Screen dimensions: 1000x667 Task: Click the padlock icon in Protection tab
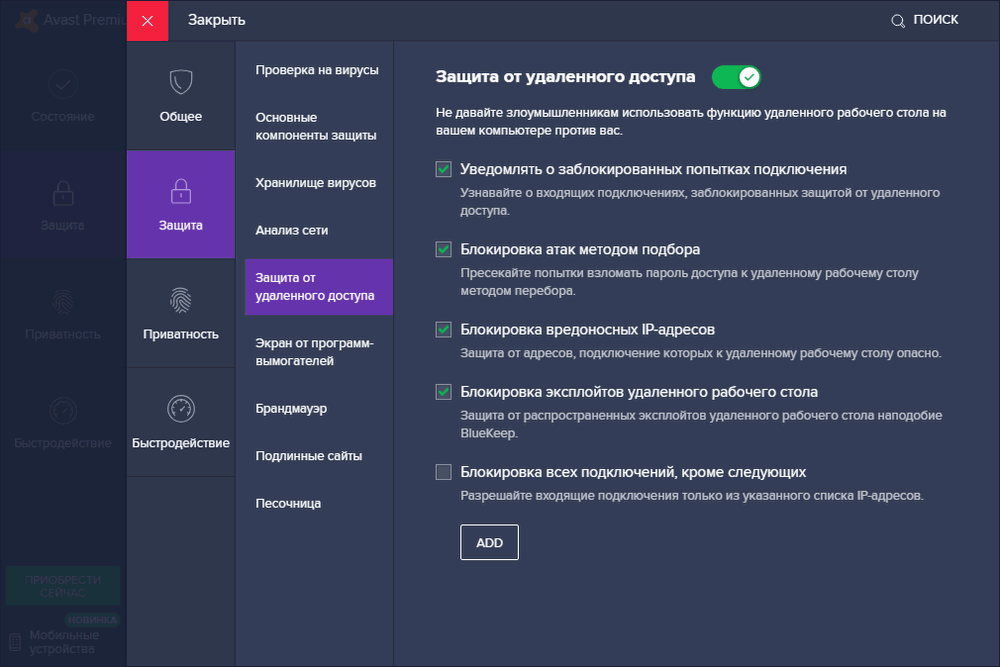[x=181, y=190]
